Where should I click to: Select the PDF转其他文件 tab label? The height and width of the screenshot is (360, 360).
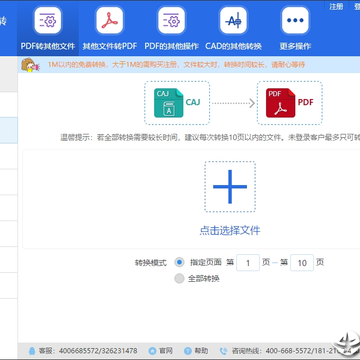click(48, 46)
